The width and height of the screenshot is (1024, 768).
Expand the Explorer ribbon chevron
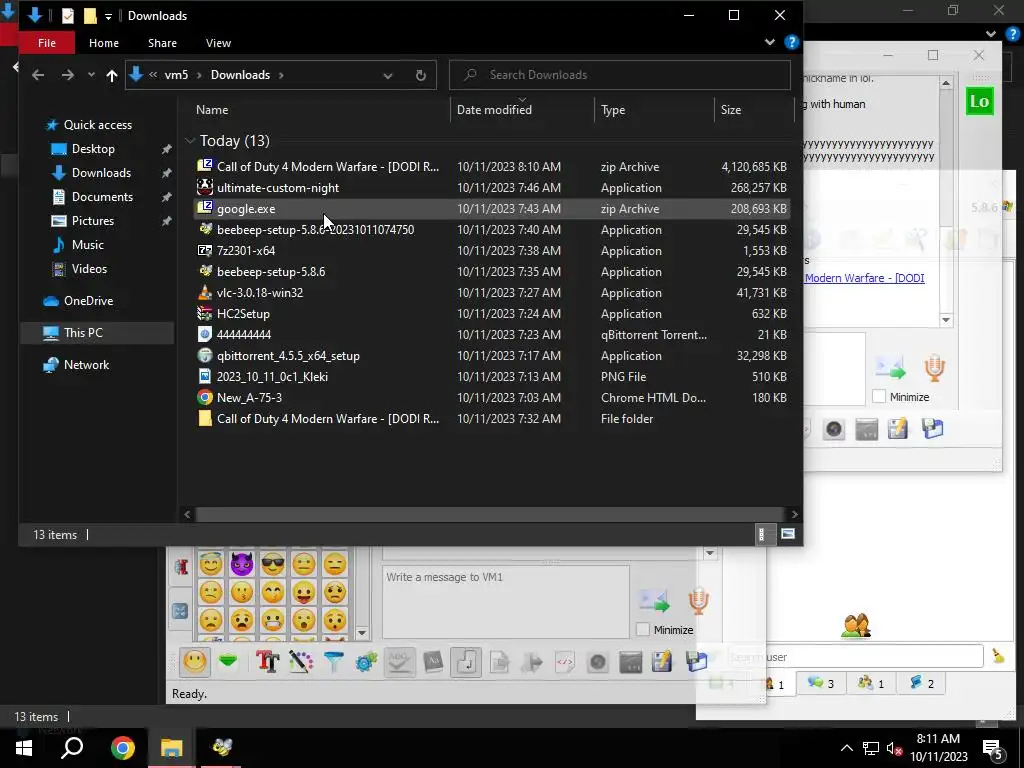(770, 42)
